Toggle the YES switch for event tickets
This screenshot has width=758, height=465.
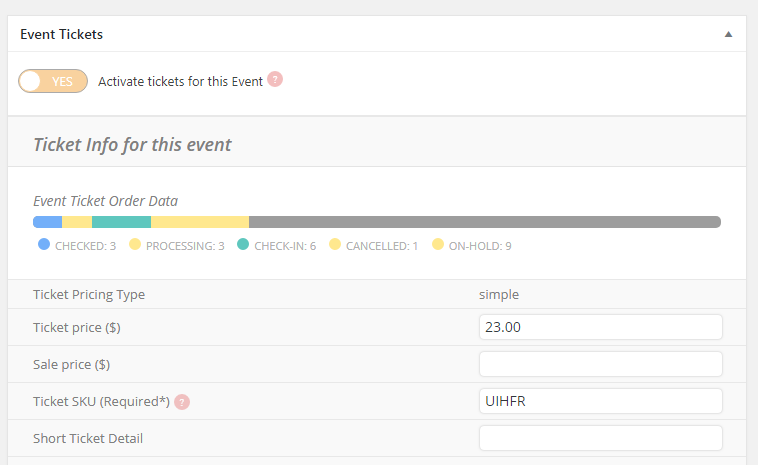(53, 81)
